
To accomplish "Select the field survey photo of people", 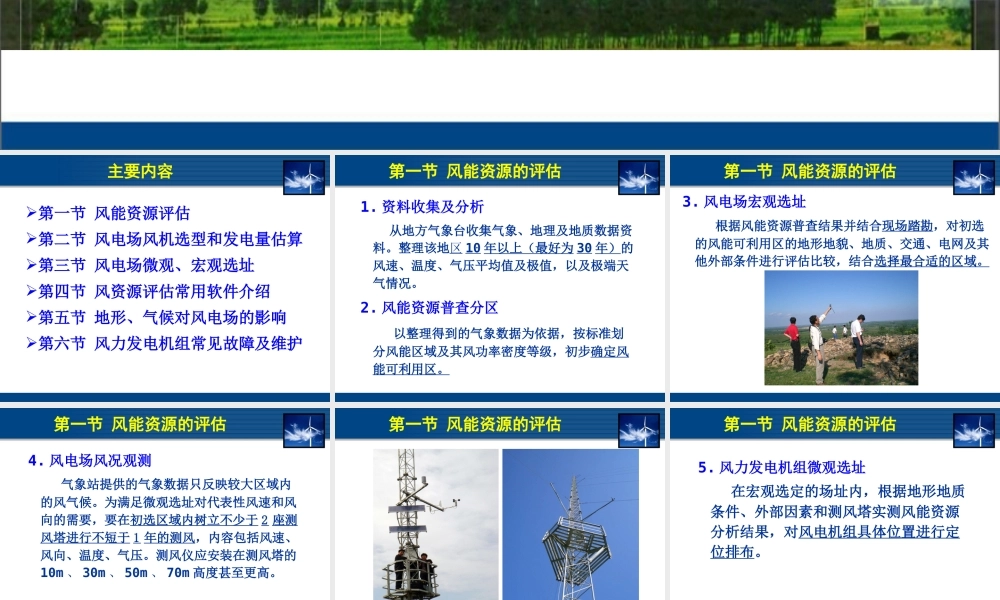I will pos(841,327).
